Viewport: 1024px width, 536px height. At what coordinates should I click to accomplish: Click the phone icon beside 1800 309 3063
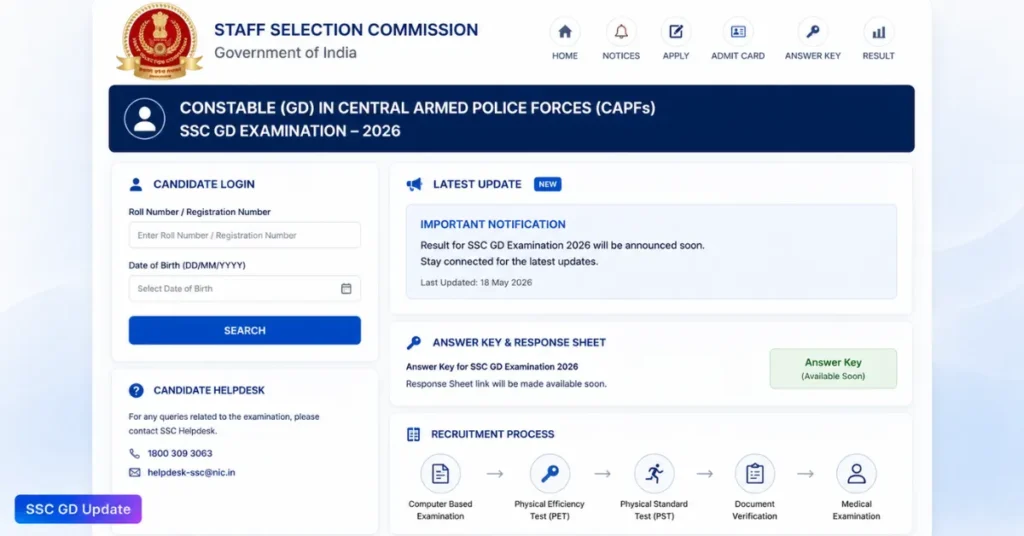point(135,453)
